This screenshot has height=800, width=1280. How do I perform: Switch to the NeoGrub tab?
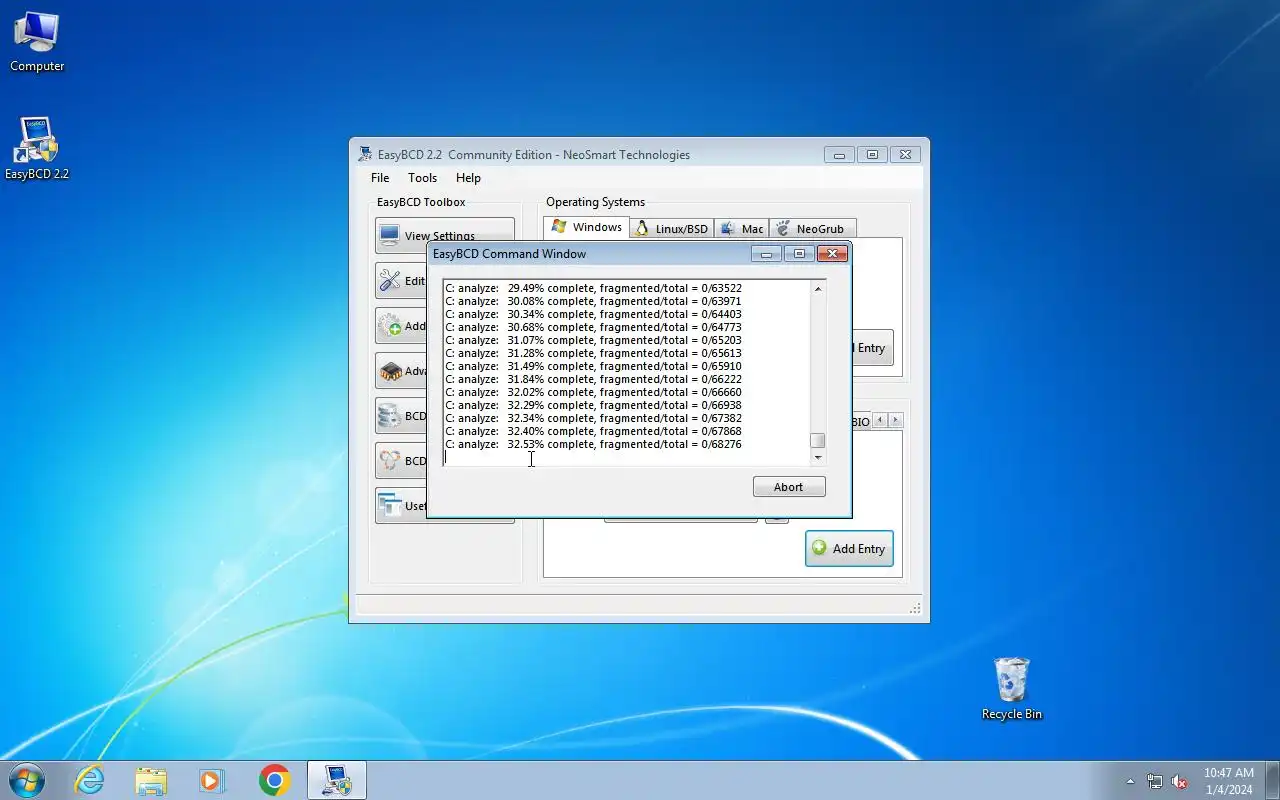[x=812, y=229]
